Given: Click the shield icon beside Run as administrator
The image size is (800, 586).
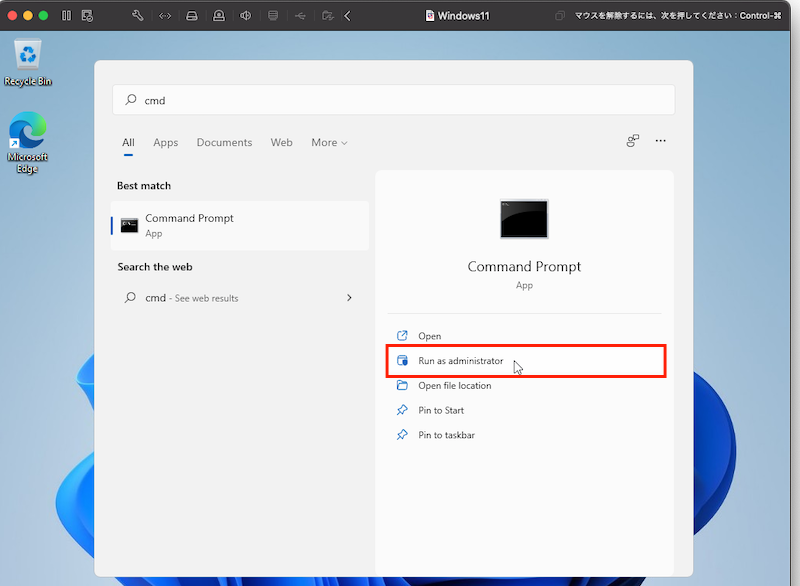Looking at the screenshot, I should (x=402, y=361).
